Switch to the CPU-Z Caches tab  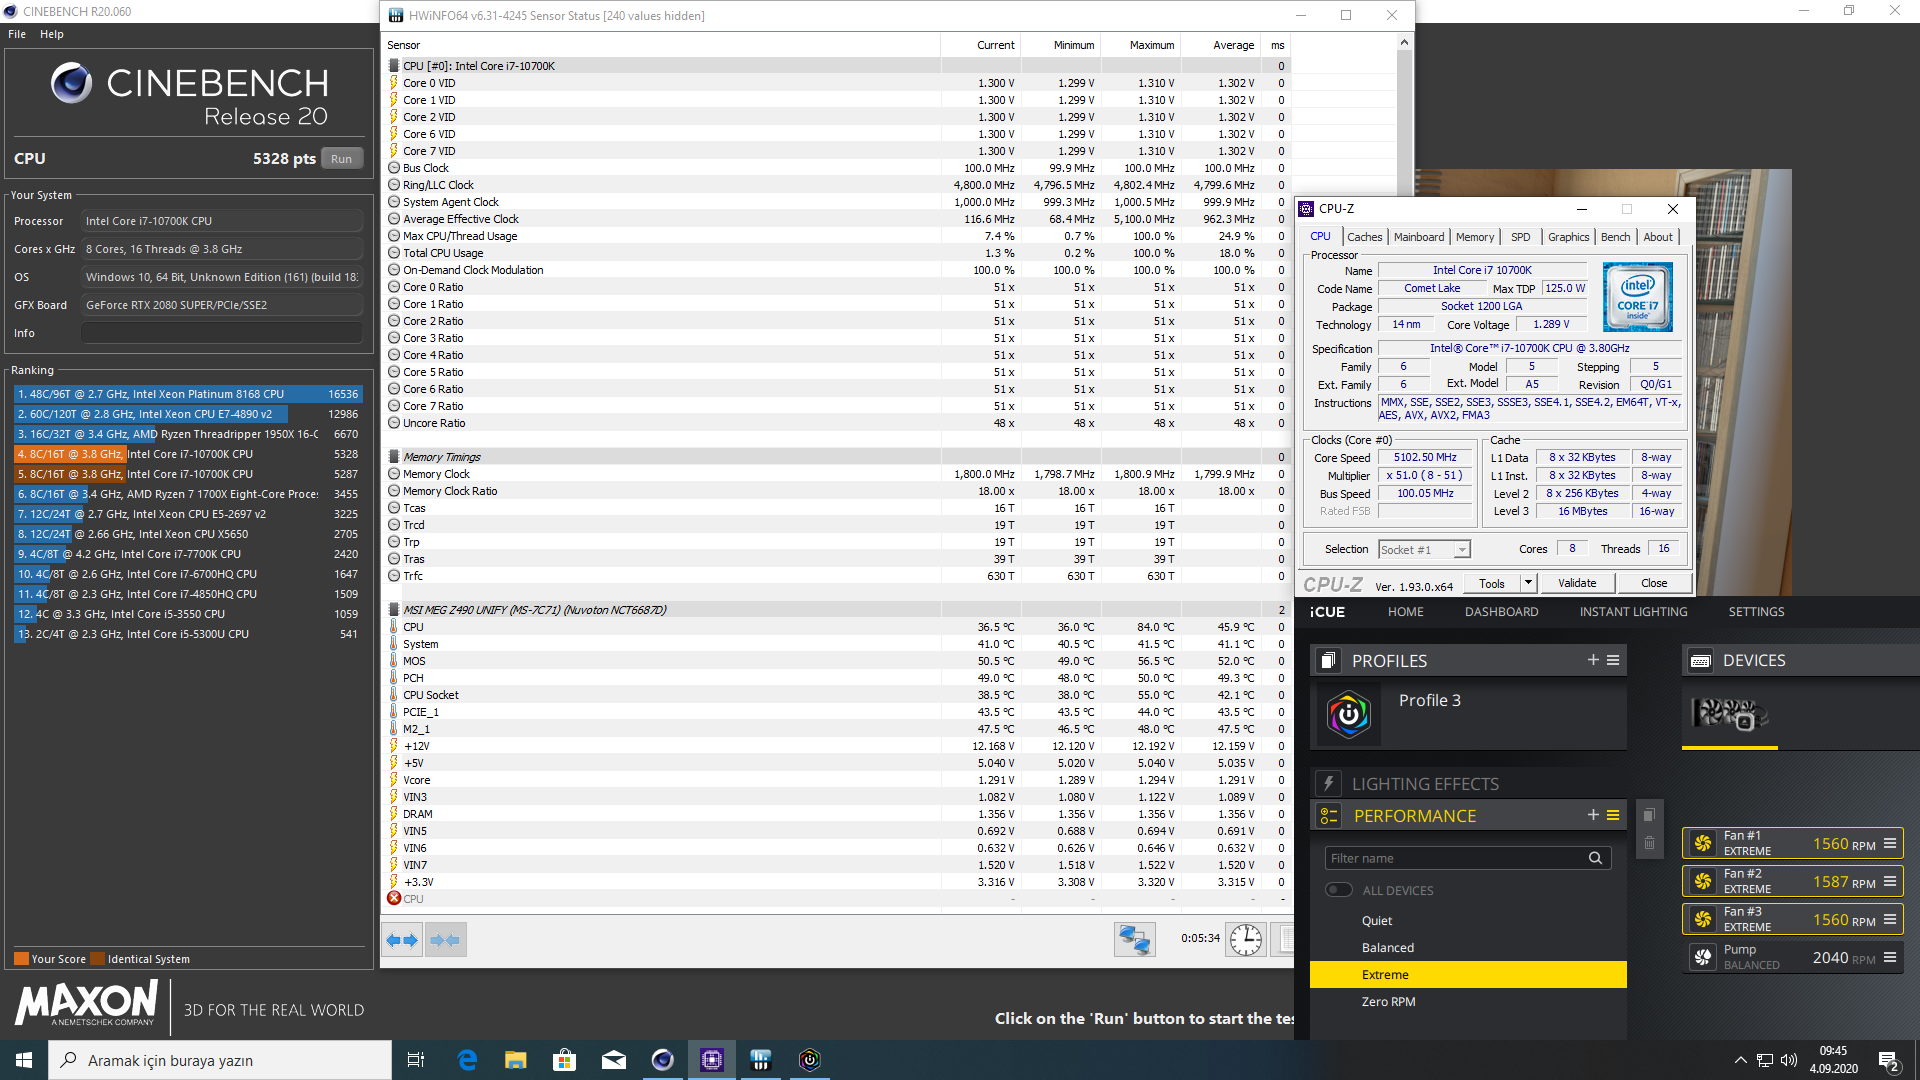click(1364, 237)
